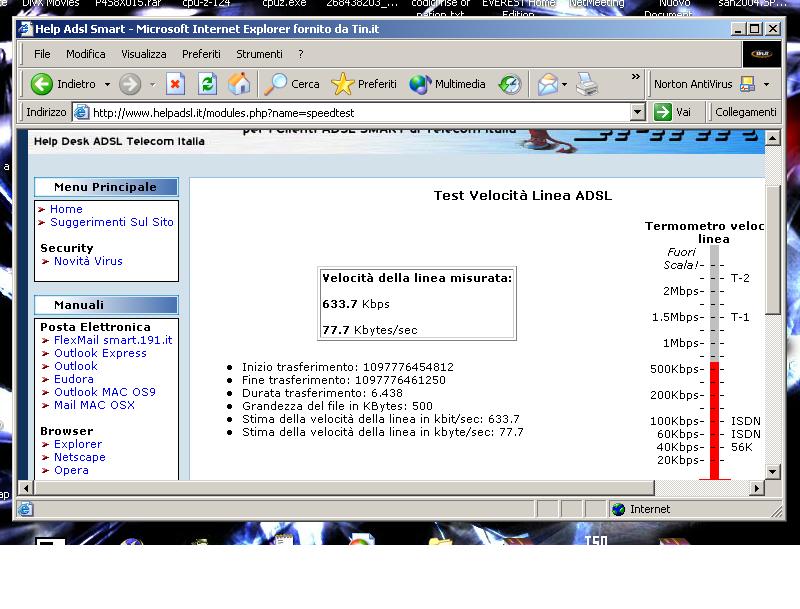Open the Collegamenti links bar
The width and height of the screenshot is (800, 609).
(745, 112)
